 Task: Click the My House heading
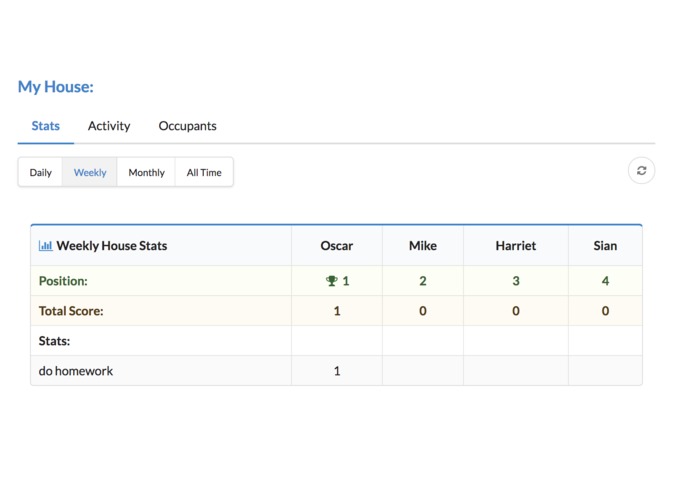click(x=56, y=87)
